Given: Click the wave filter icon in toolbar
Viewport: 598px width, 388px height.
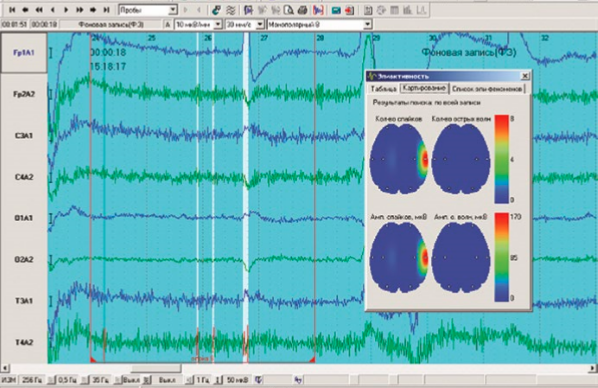Looking at the screenshot, I should point(230,10).
